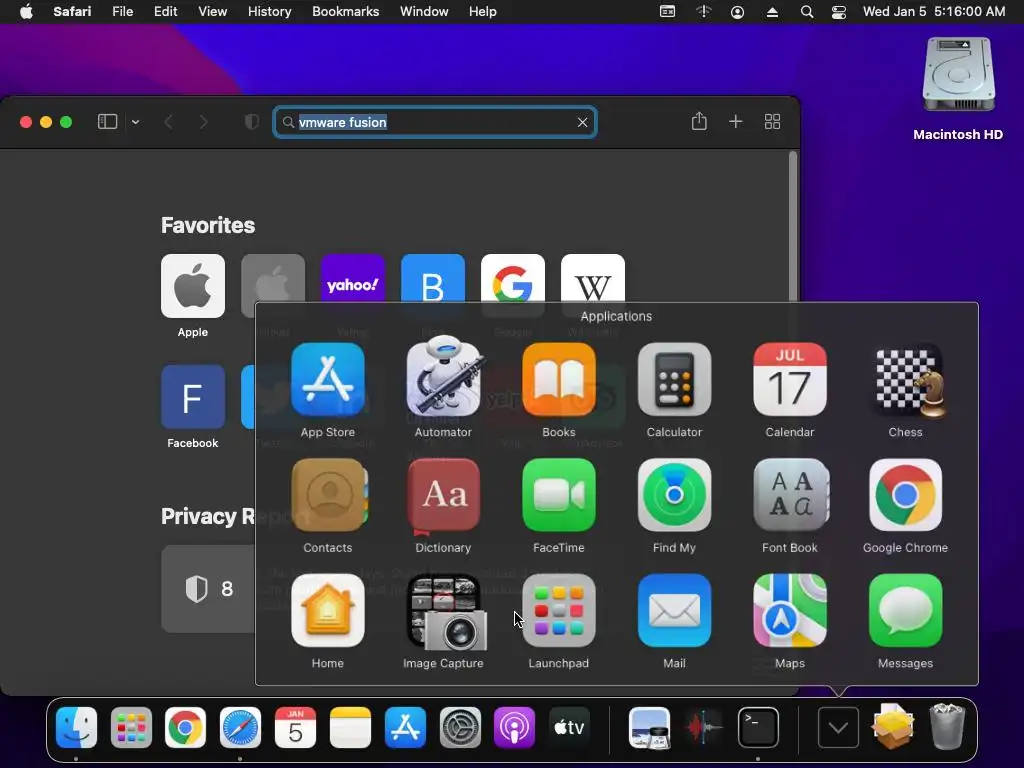Click the Share button in Safari toolbar

(x=699, y=121)
